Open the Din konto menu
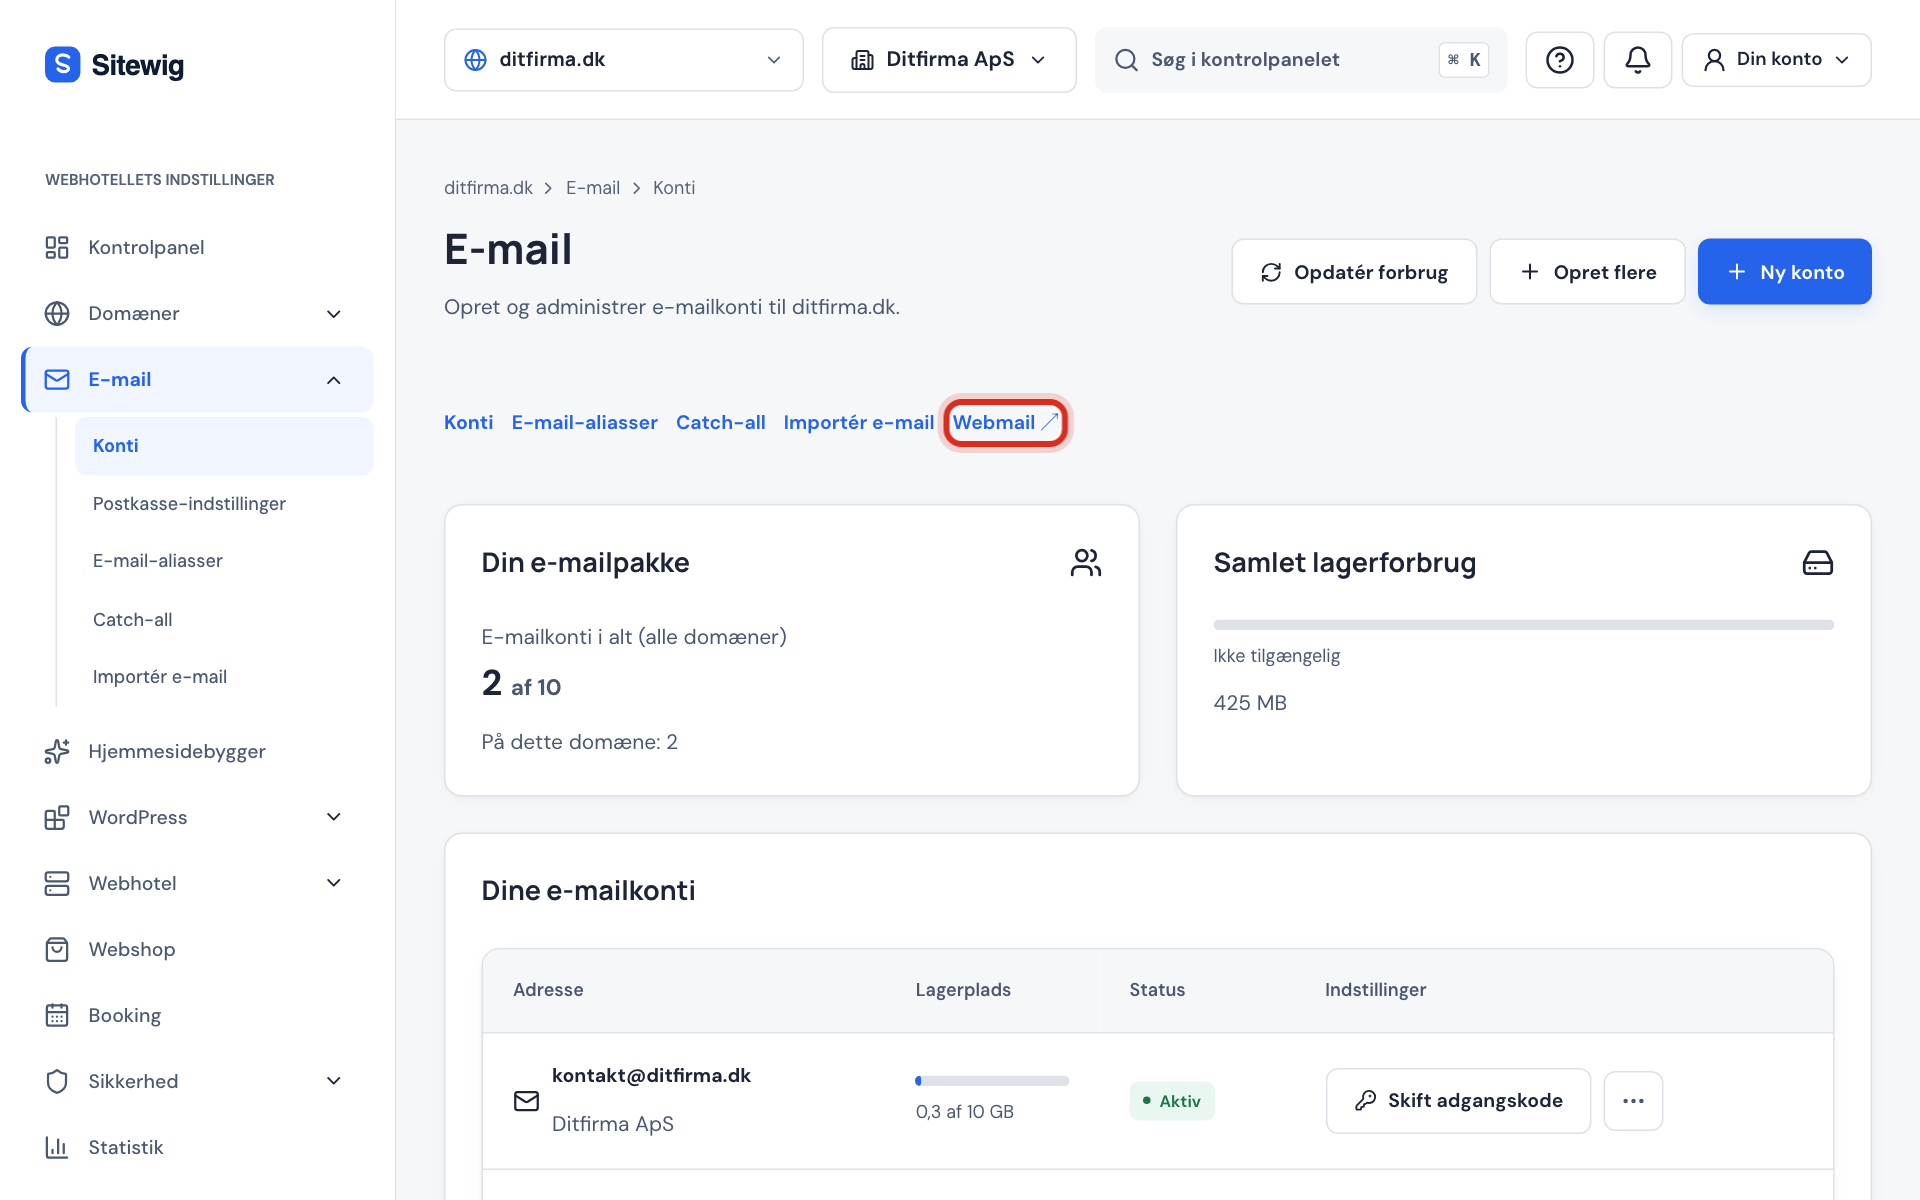1920x1200 pixels. click(x=1776, y=60)
